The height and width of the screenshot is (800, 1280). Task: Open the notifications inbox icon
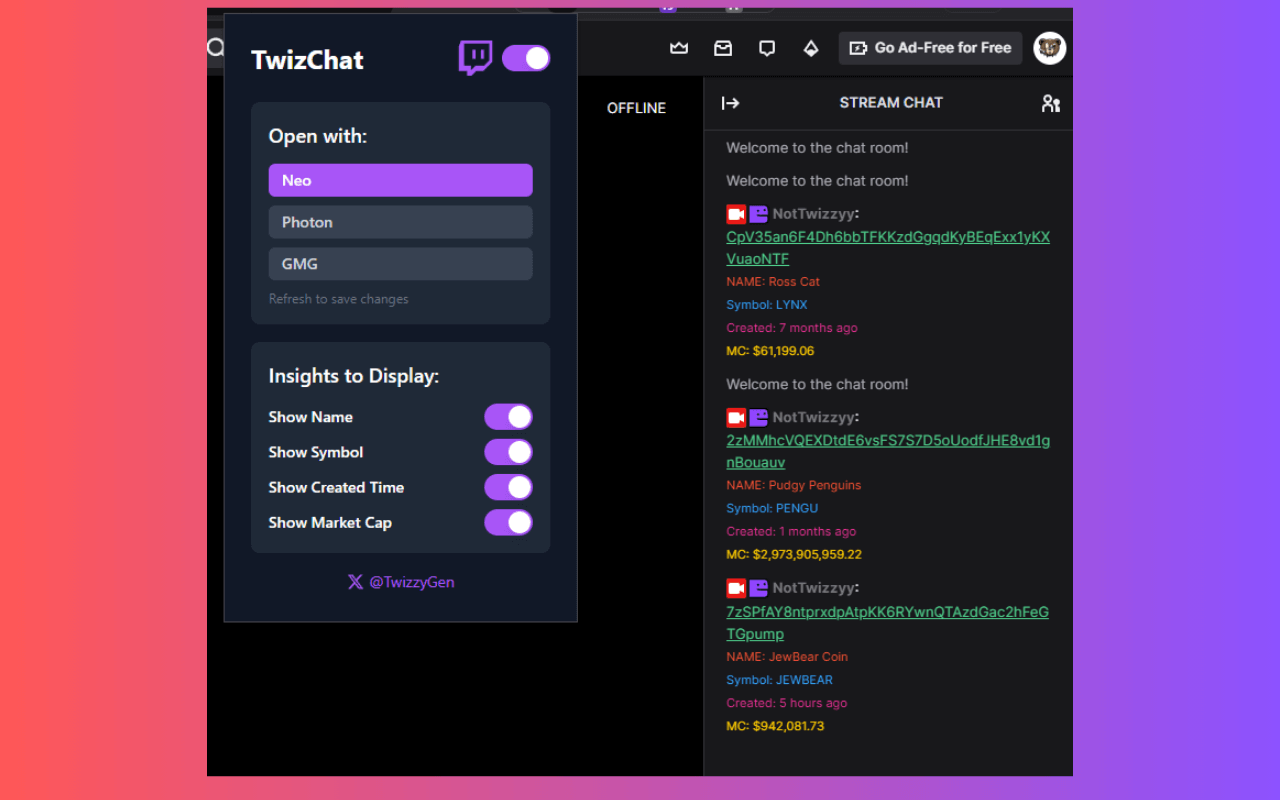point(723,48)
